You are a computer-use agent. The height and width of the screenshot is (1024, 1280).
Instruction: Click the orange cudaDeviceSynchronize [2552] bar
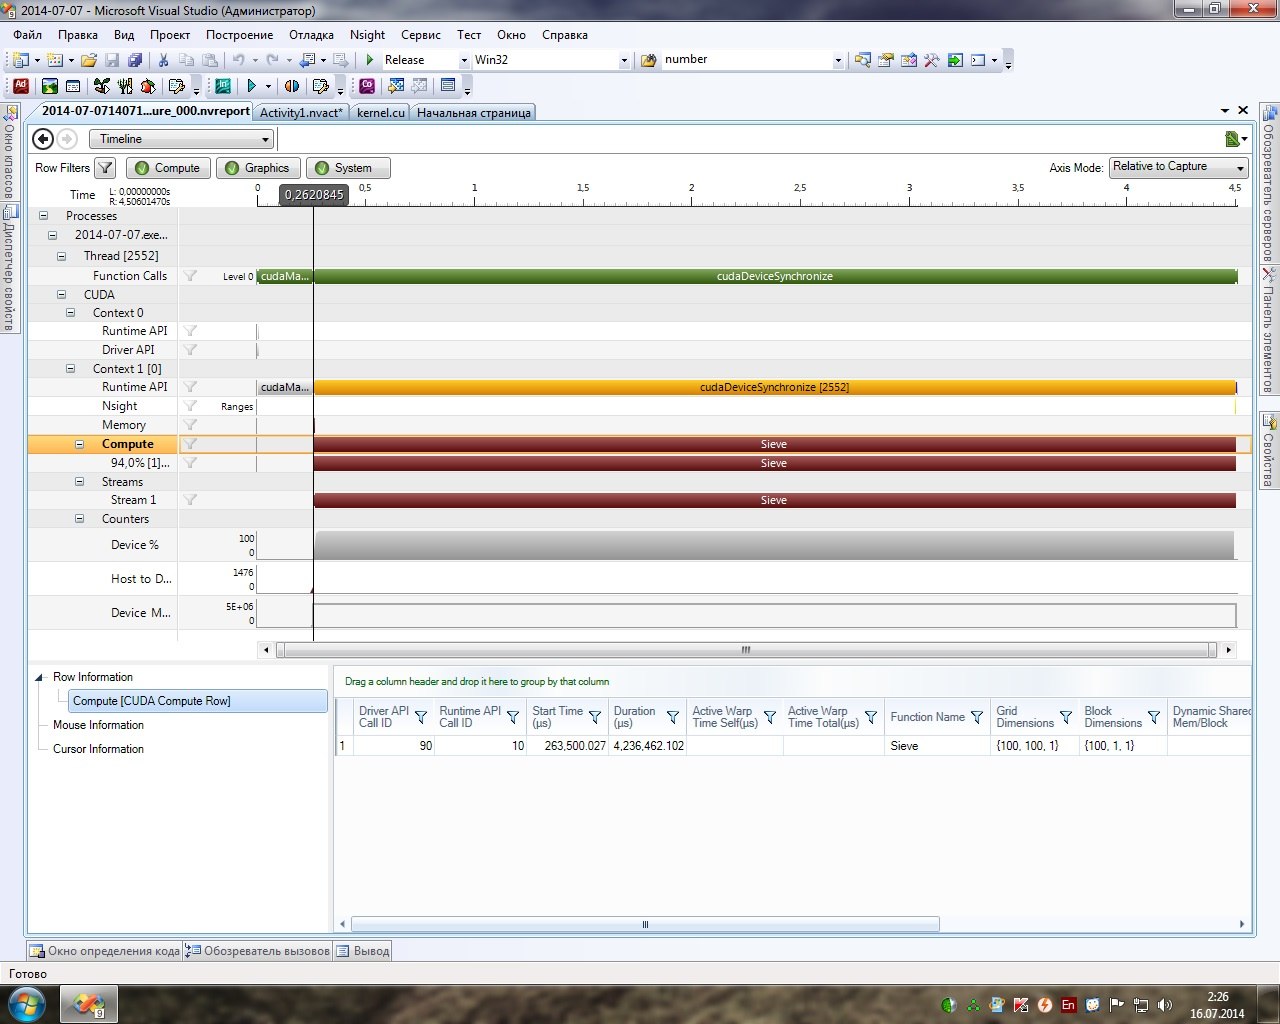tap(775, 387)
